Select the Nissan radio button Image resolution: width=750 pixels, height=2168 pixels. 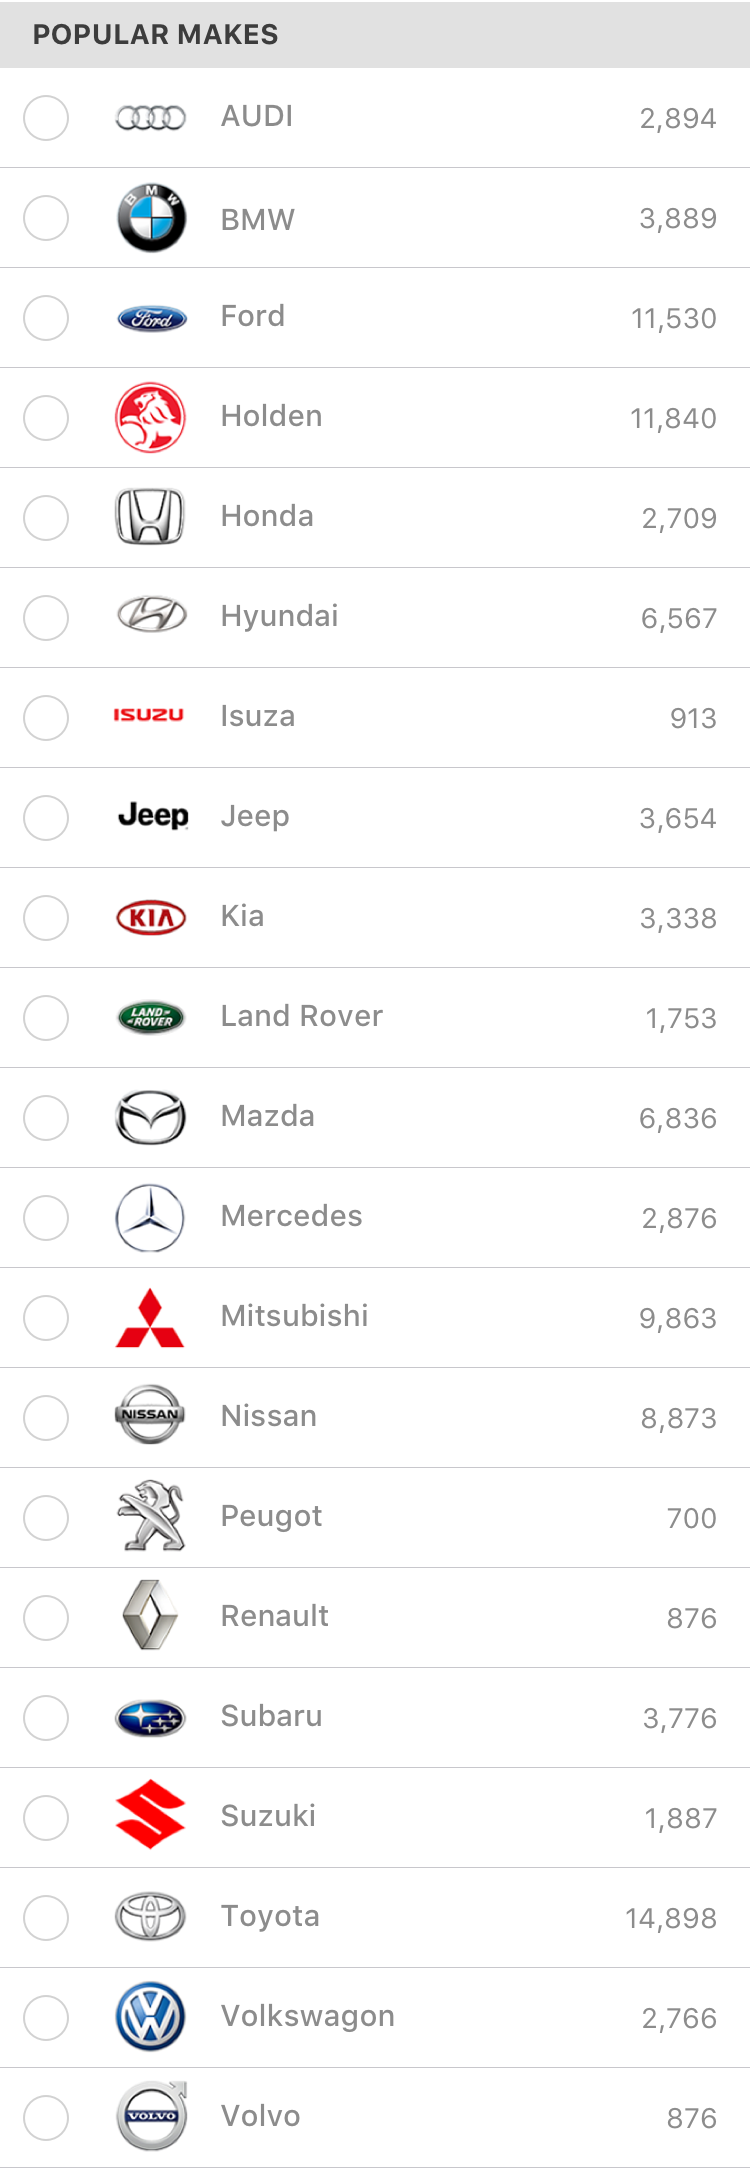(x=46, y=1418)
